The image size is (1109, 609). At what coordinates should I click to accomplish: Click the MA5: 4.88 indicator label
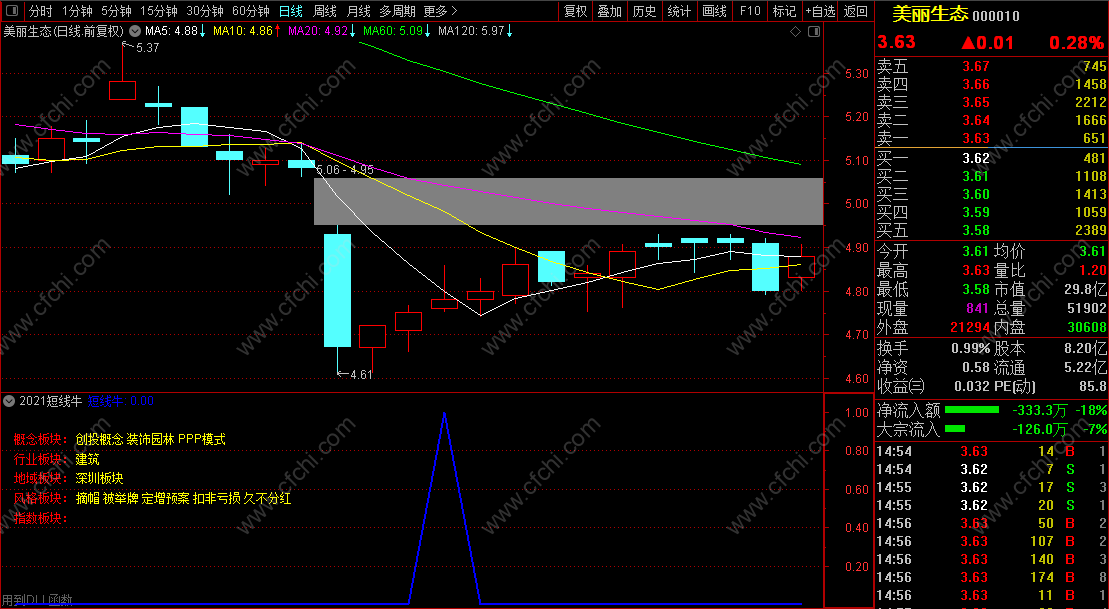[x=175, y=31]
